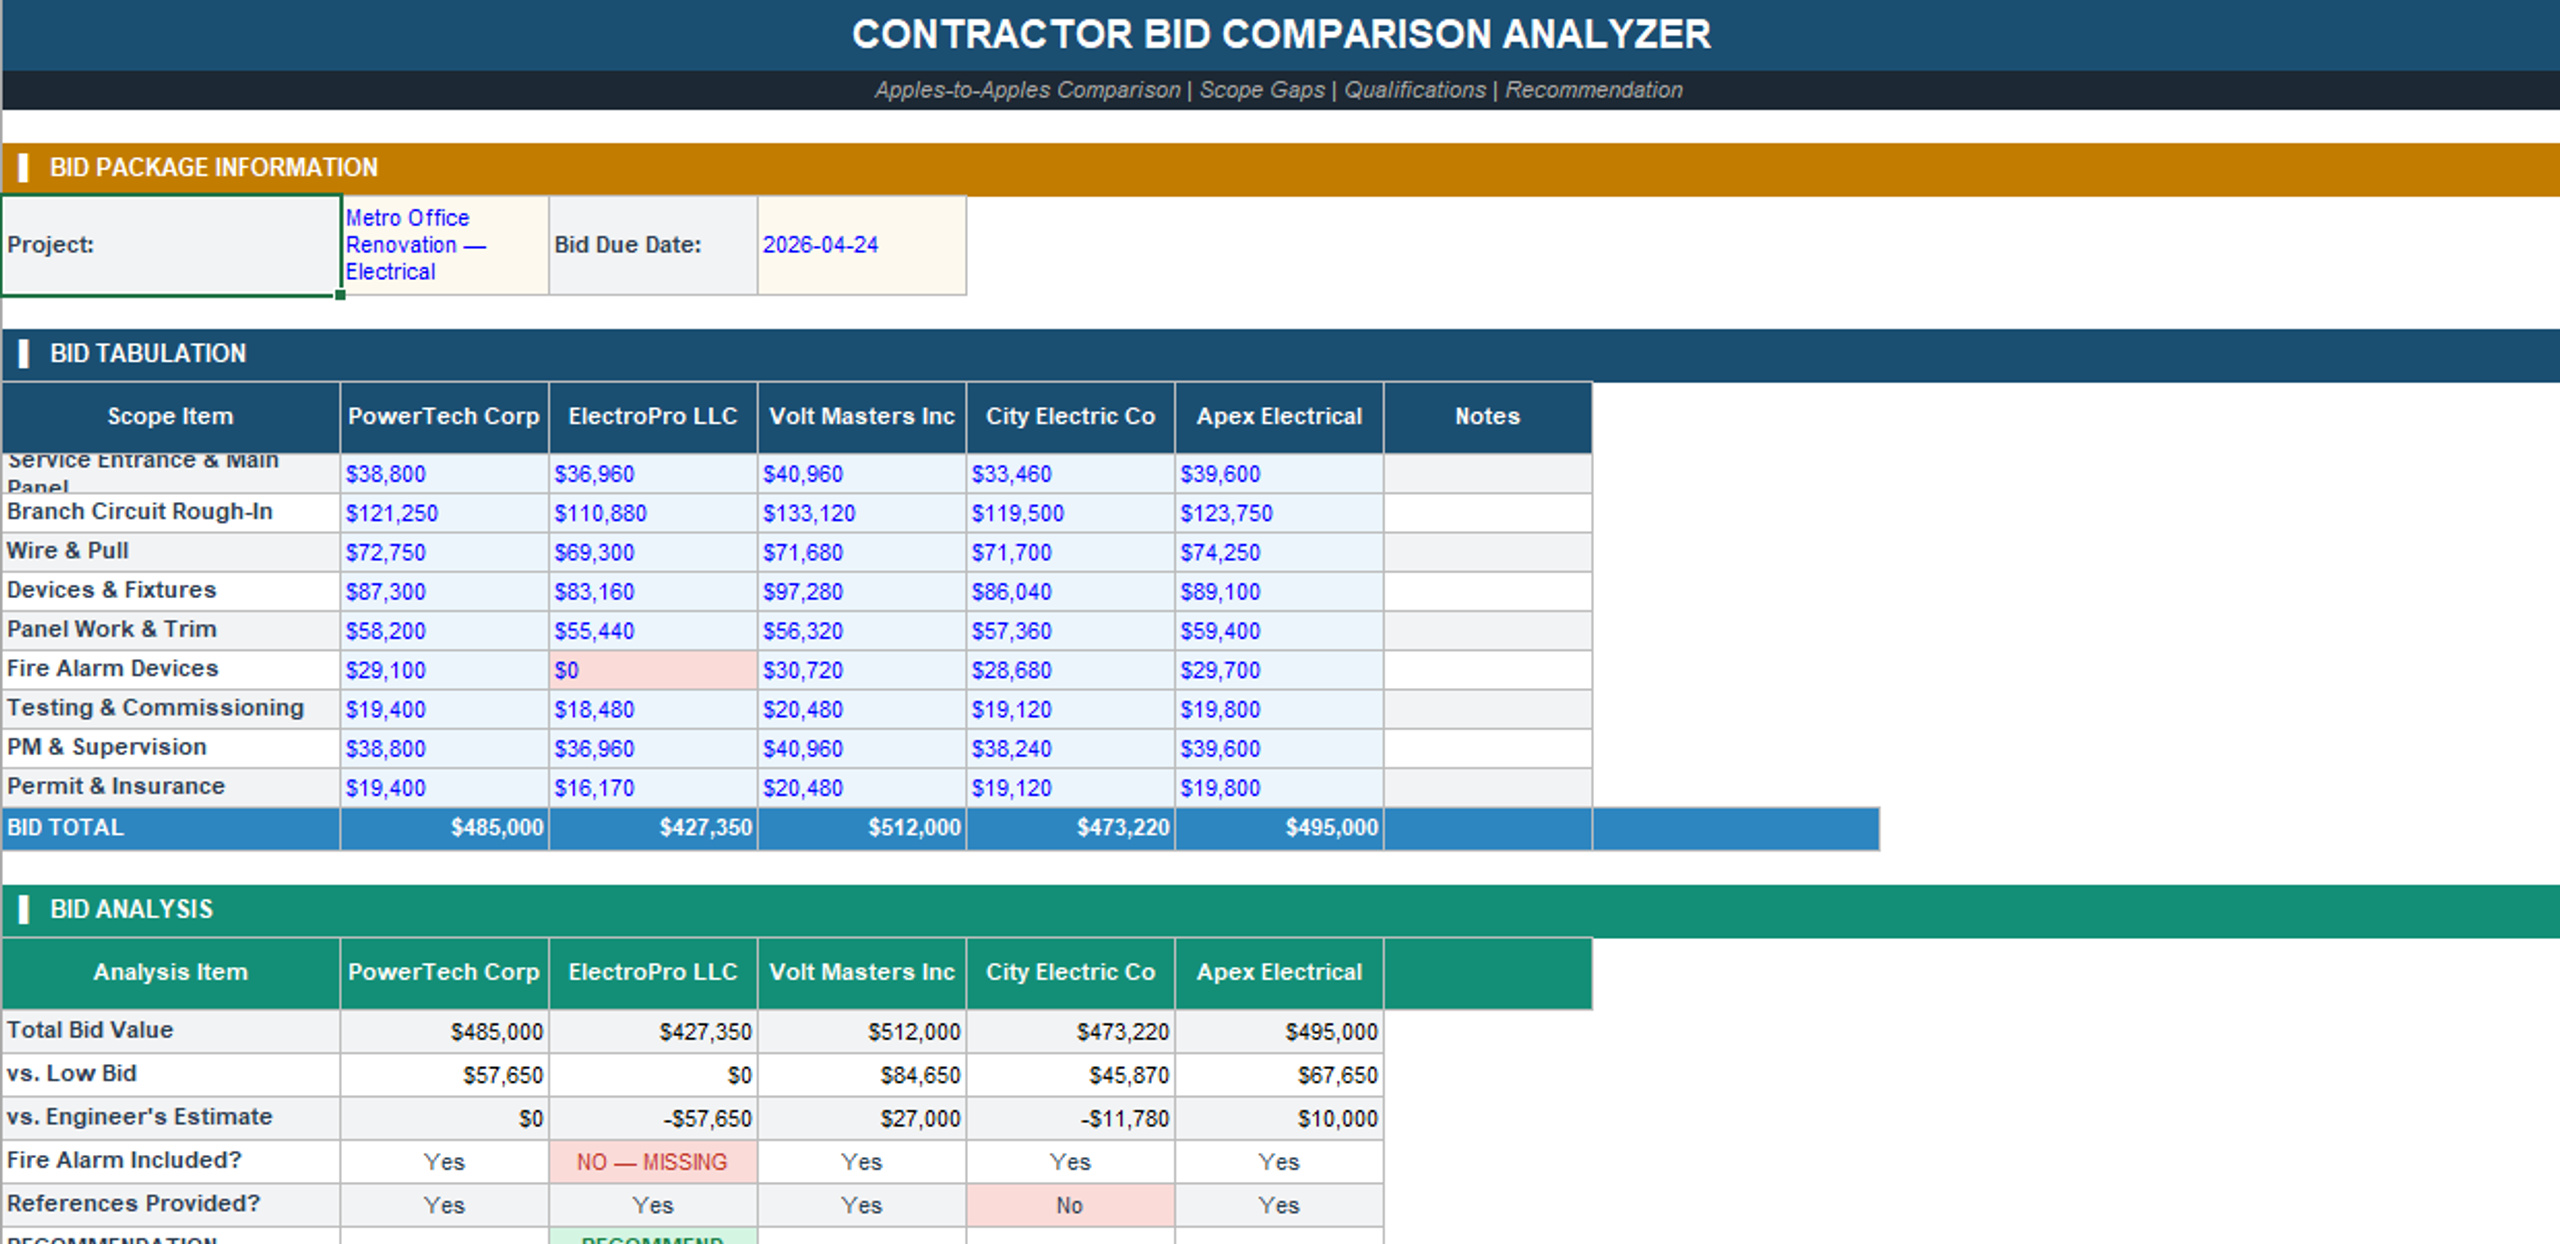Select ElectroPro bid total $427,350 in blue row
2560x1244 pixels.
tap(653, 828)
